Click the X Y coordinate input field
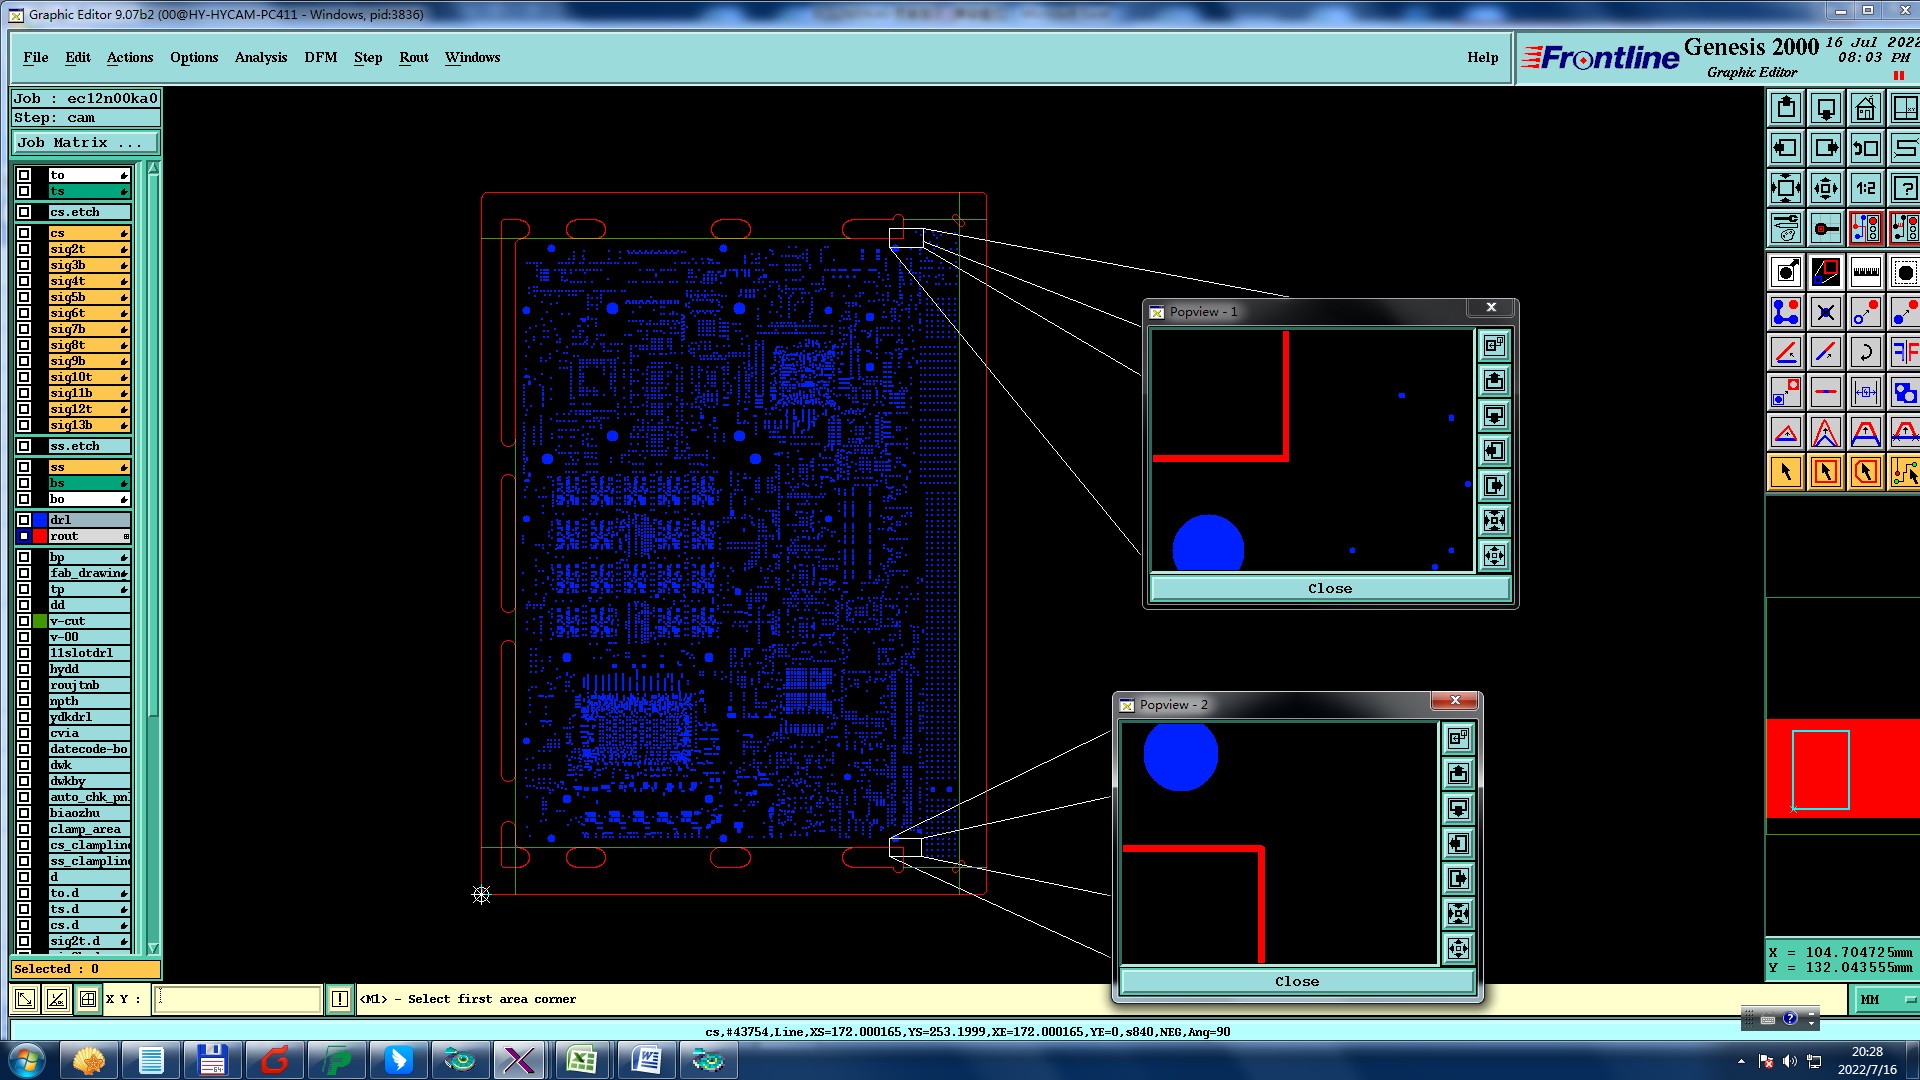1920x1080 pixels. pyautogui.click(x=237, y=998)
